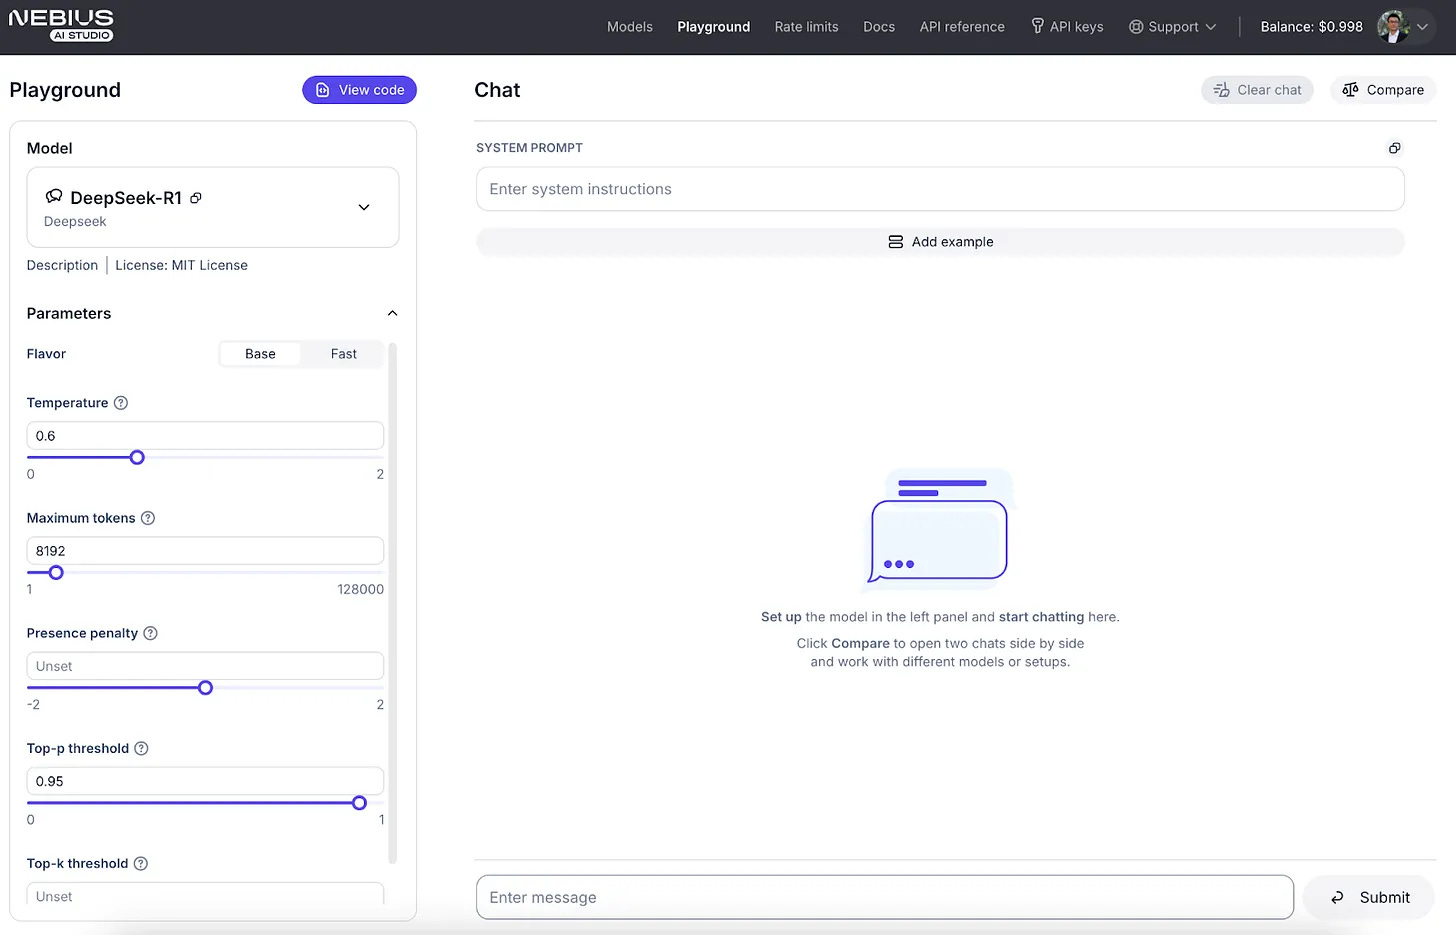Click the View code button
This screenshot has height=935, width=1456.
359,90
